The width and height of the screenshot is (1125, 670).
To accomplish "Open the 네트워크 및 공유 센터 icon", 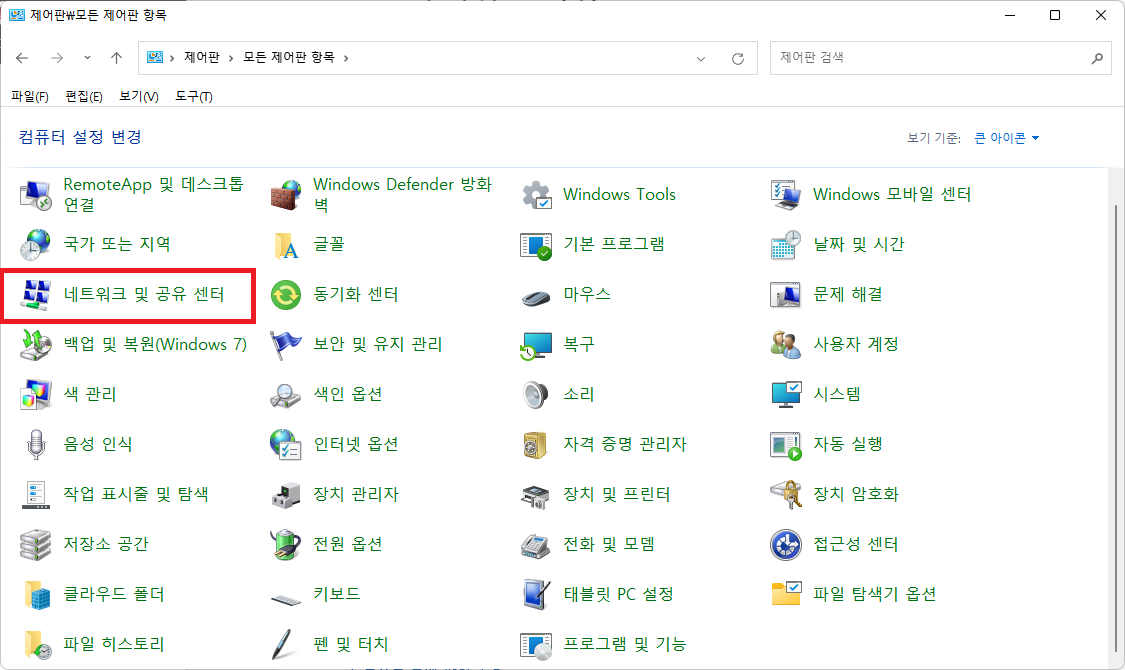I will 35,295.
